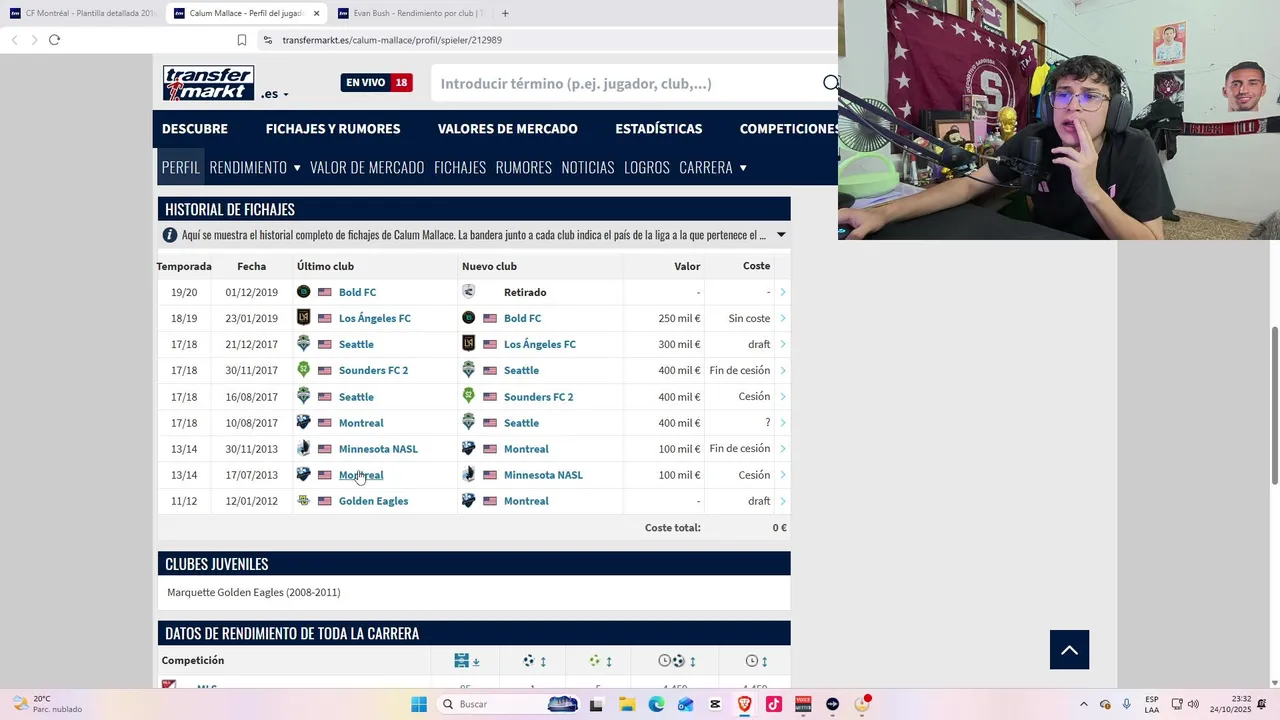This screenshot has height=720, width=1280.
Task: Expand the Rendimiento dropdown arrow
Action: tap(297, 168)
